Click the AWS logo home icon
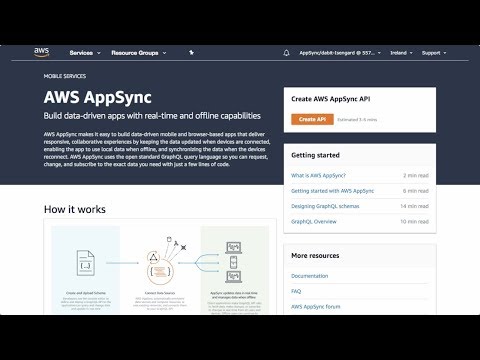This screenshot has height=360, width=480. (42, 52)
